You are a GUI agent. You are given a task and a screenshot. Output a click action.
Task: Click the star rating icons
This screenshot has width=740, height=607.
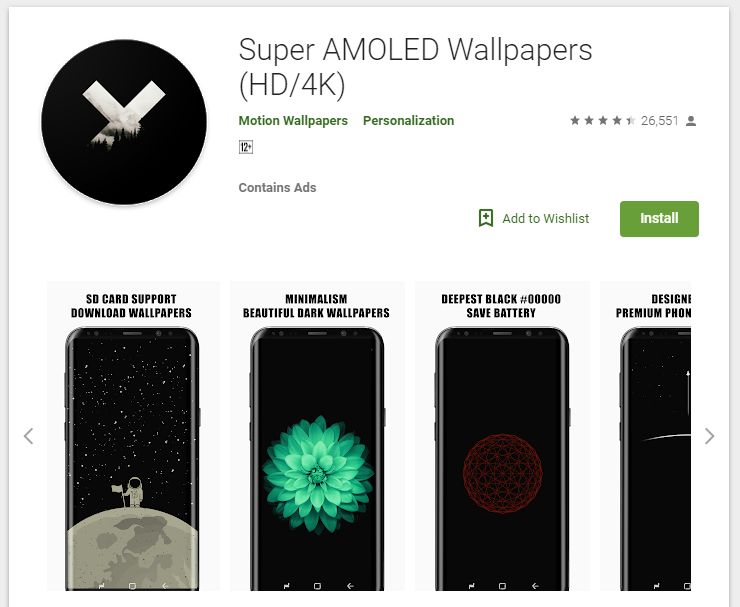[602, 121]
